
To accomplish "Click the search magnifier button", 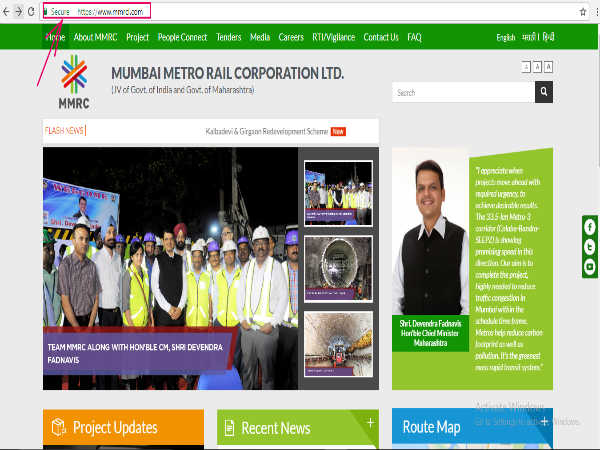I will [x=543, y=92].
